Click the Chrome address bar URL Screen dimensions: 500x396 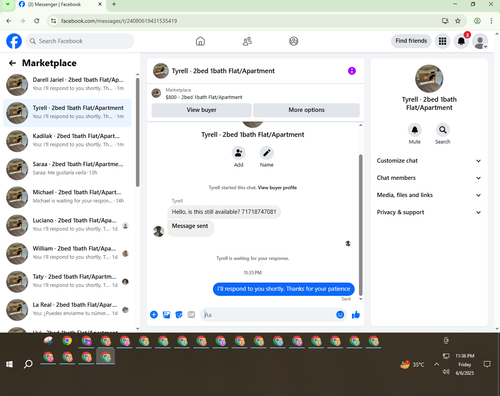point(119,21)
